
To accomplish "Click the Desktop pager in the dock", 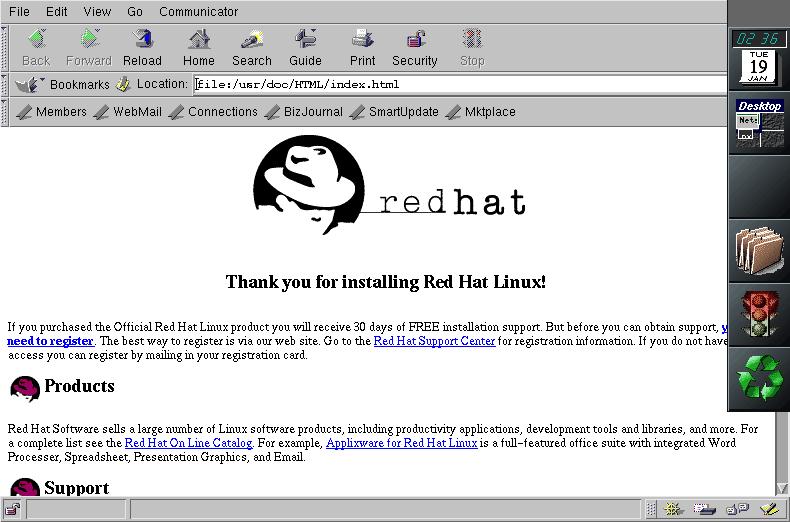I will click(x=759, y=124).
